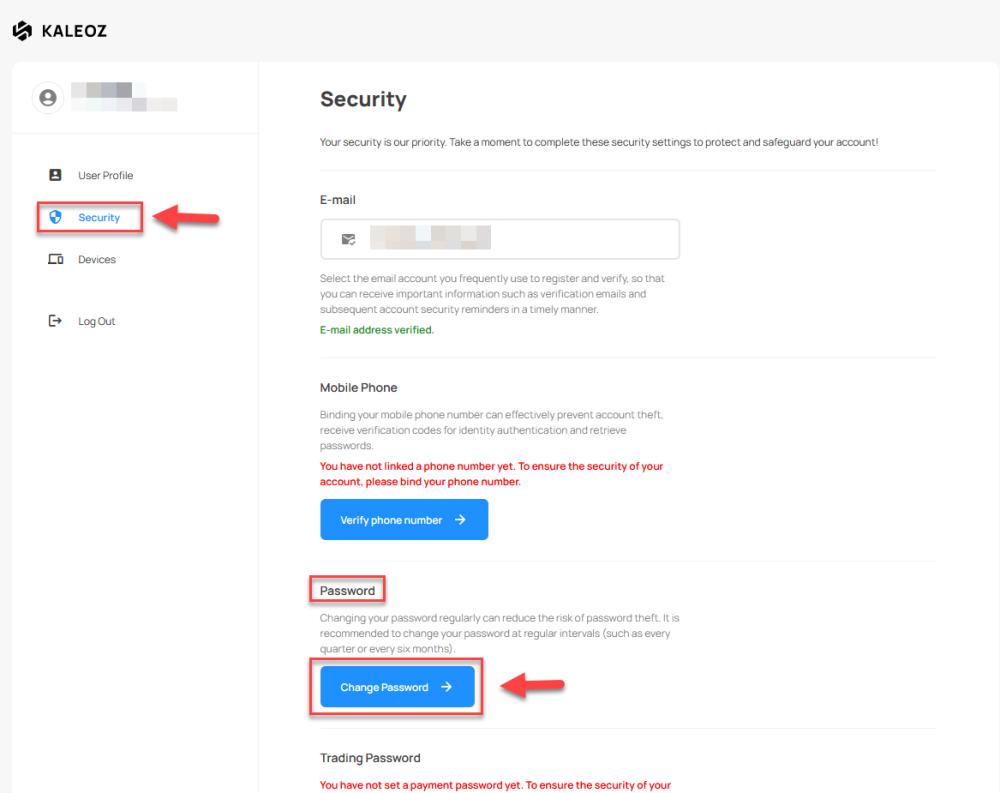The height and width of the screenshot is (793, 1000).
Task: Select the Security menu item
Action: pyautogui.click(x=99, y=217)
